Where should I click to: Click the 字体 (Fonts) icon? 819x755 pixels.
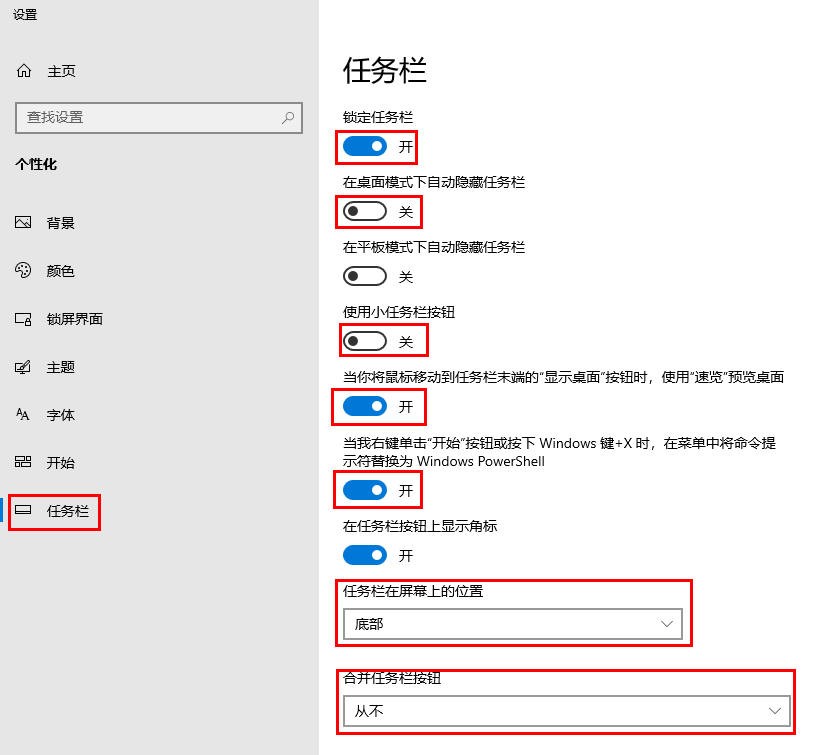click(x=23, y=414)
